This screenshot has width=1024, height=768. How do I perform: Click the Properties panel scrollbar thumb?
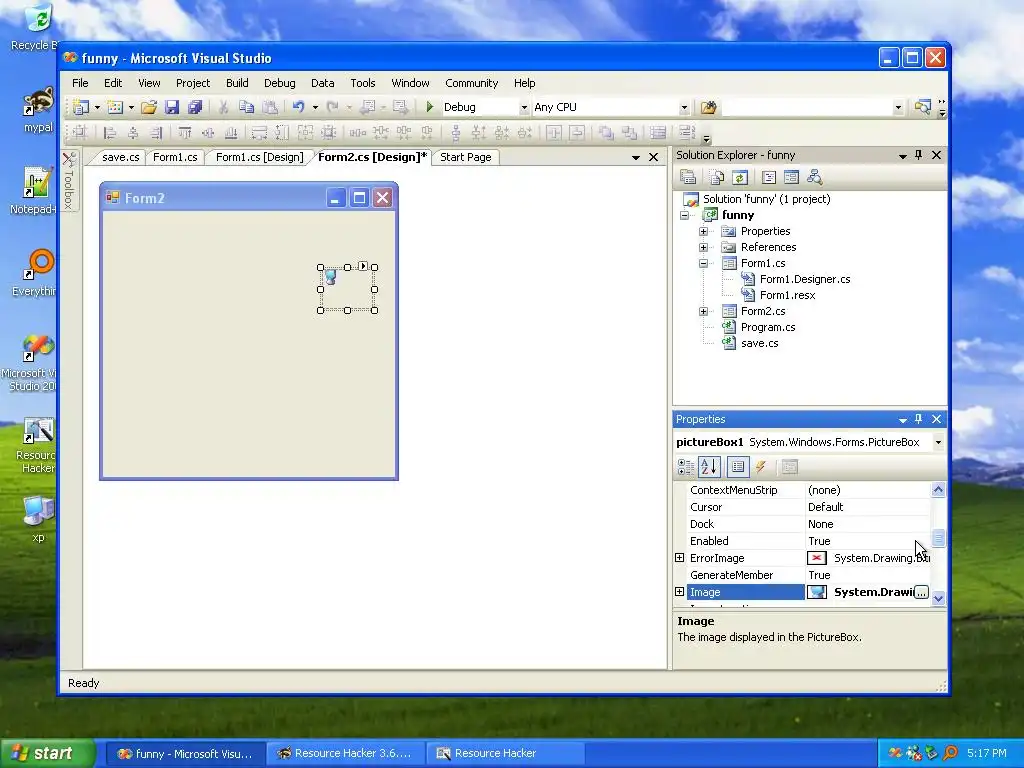[x=938, y=537]
